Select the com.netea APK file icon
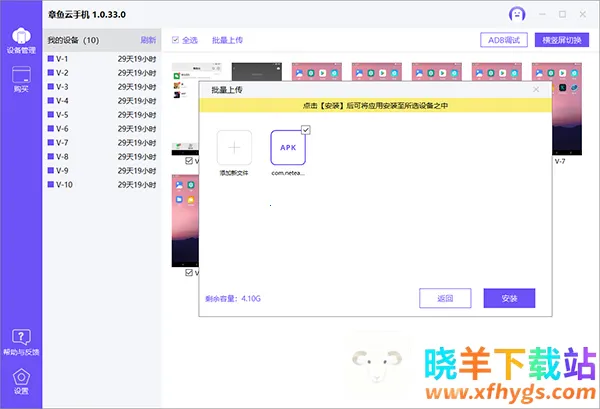This screenshot has height=409, width=600. (288, 148)
